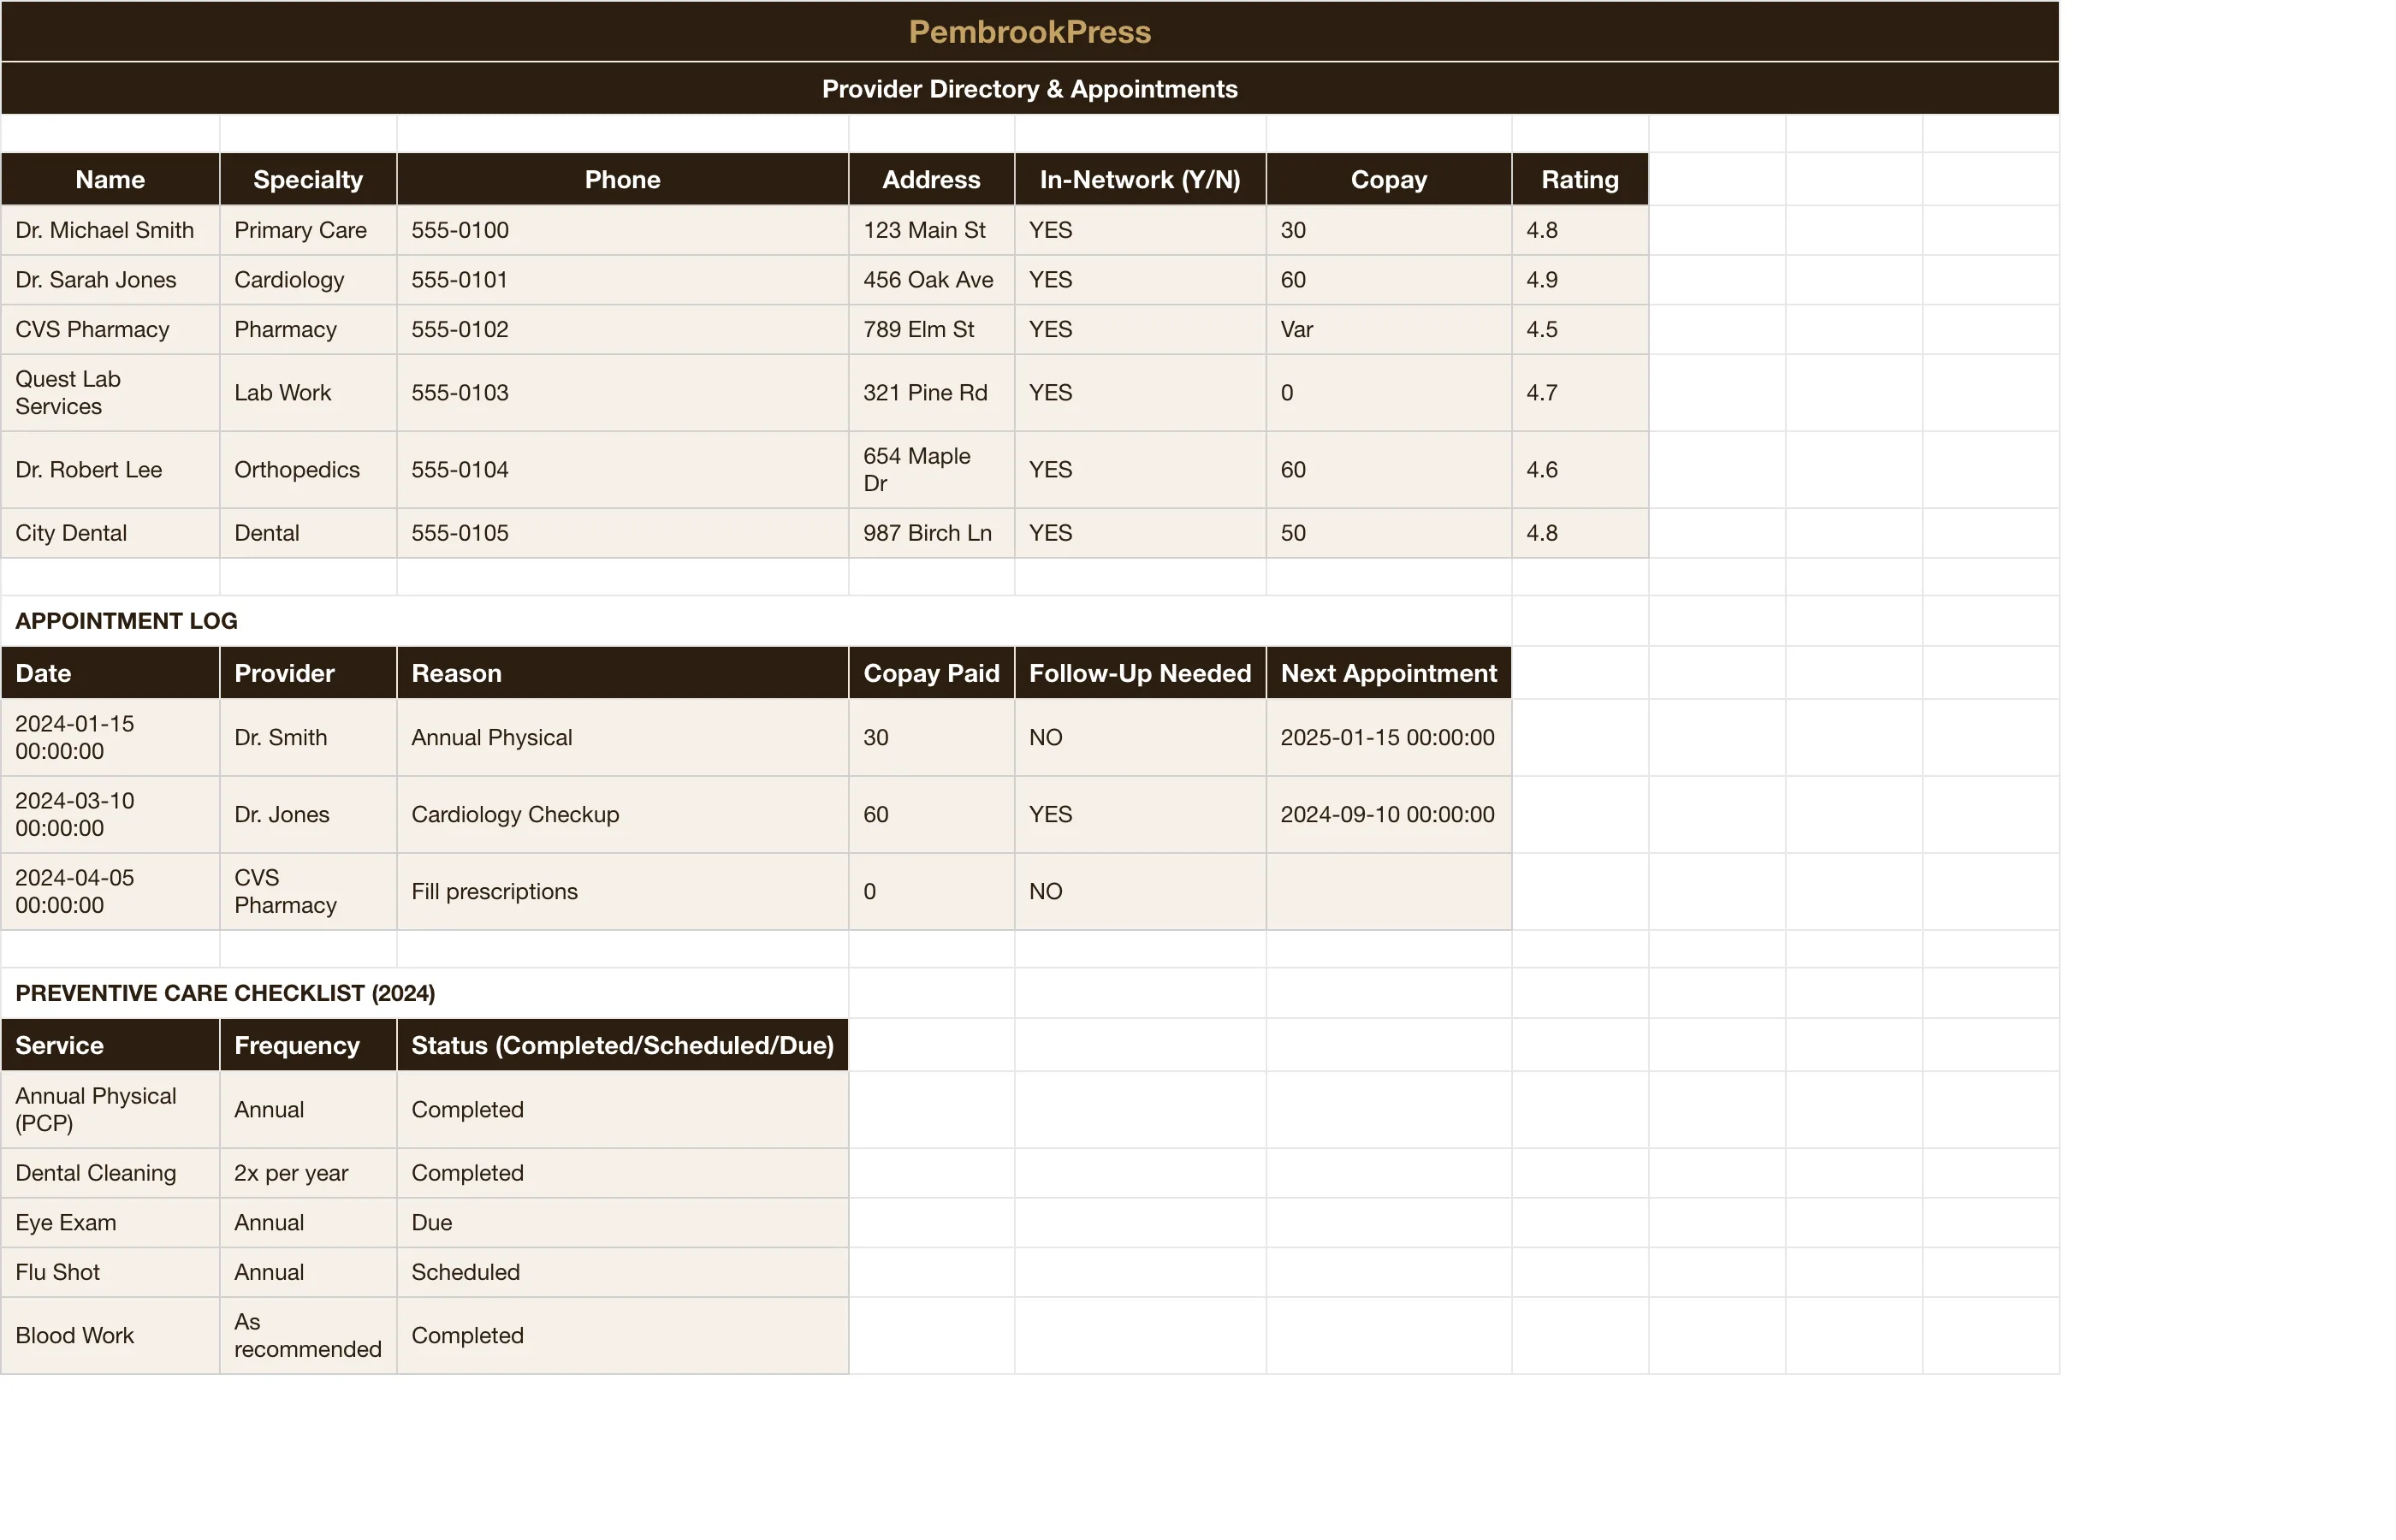
Task: Select the Scheduled status cell
Action: click(622, 1272)
